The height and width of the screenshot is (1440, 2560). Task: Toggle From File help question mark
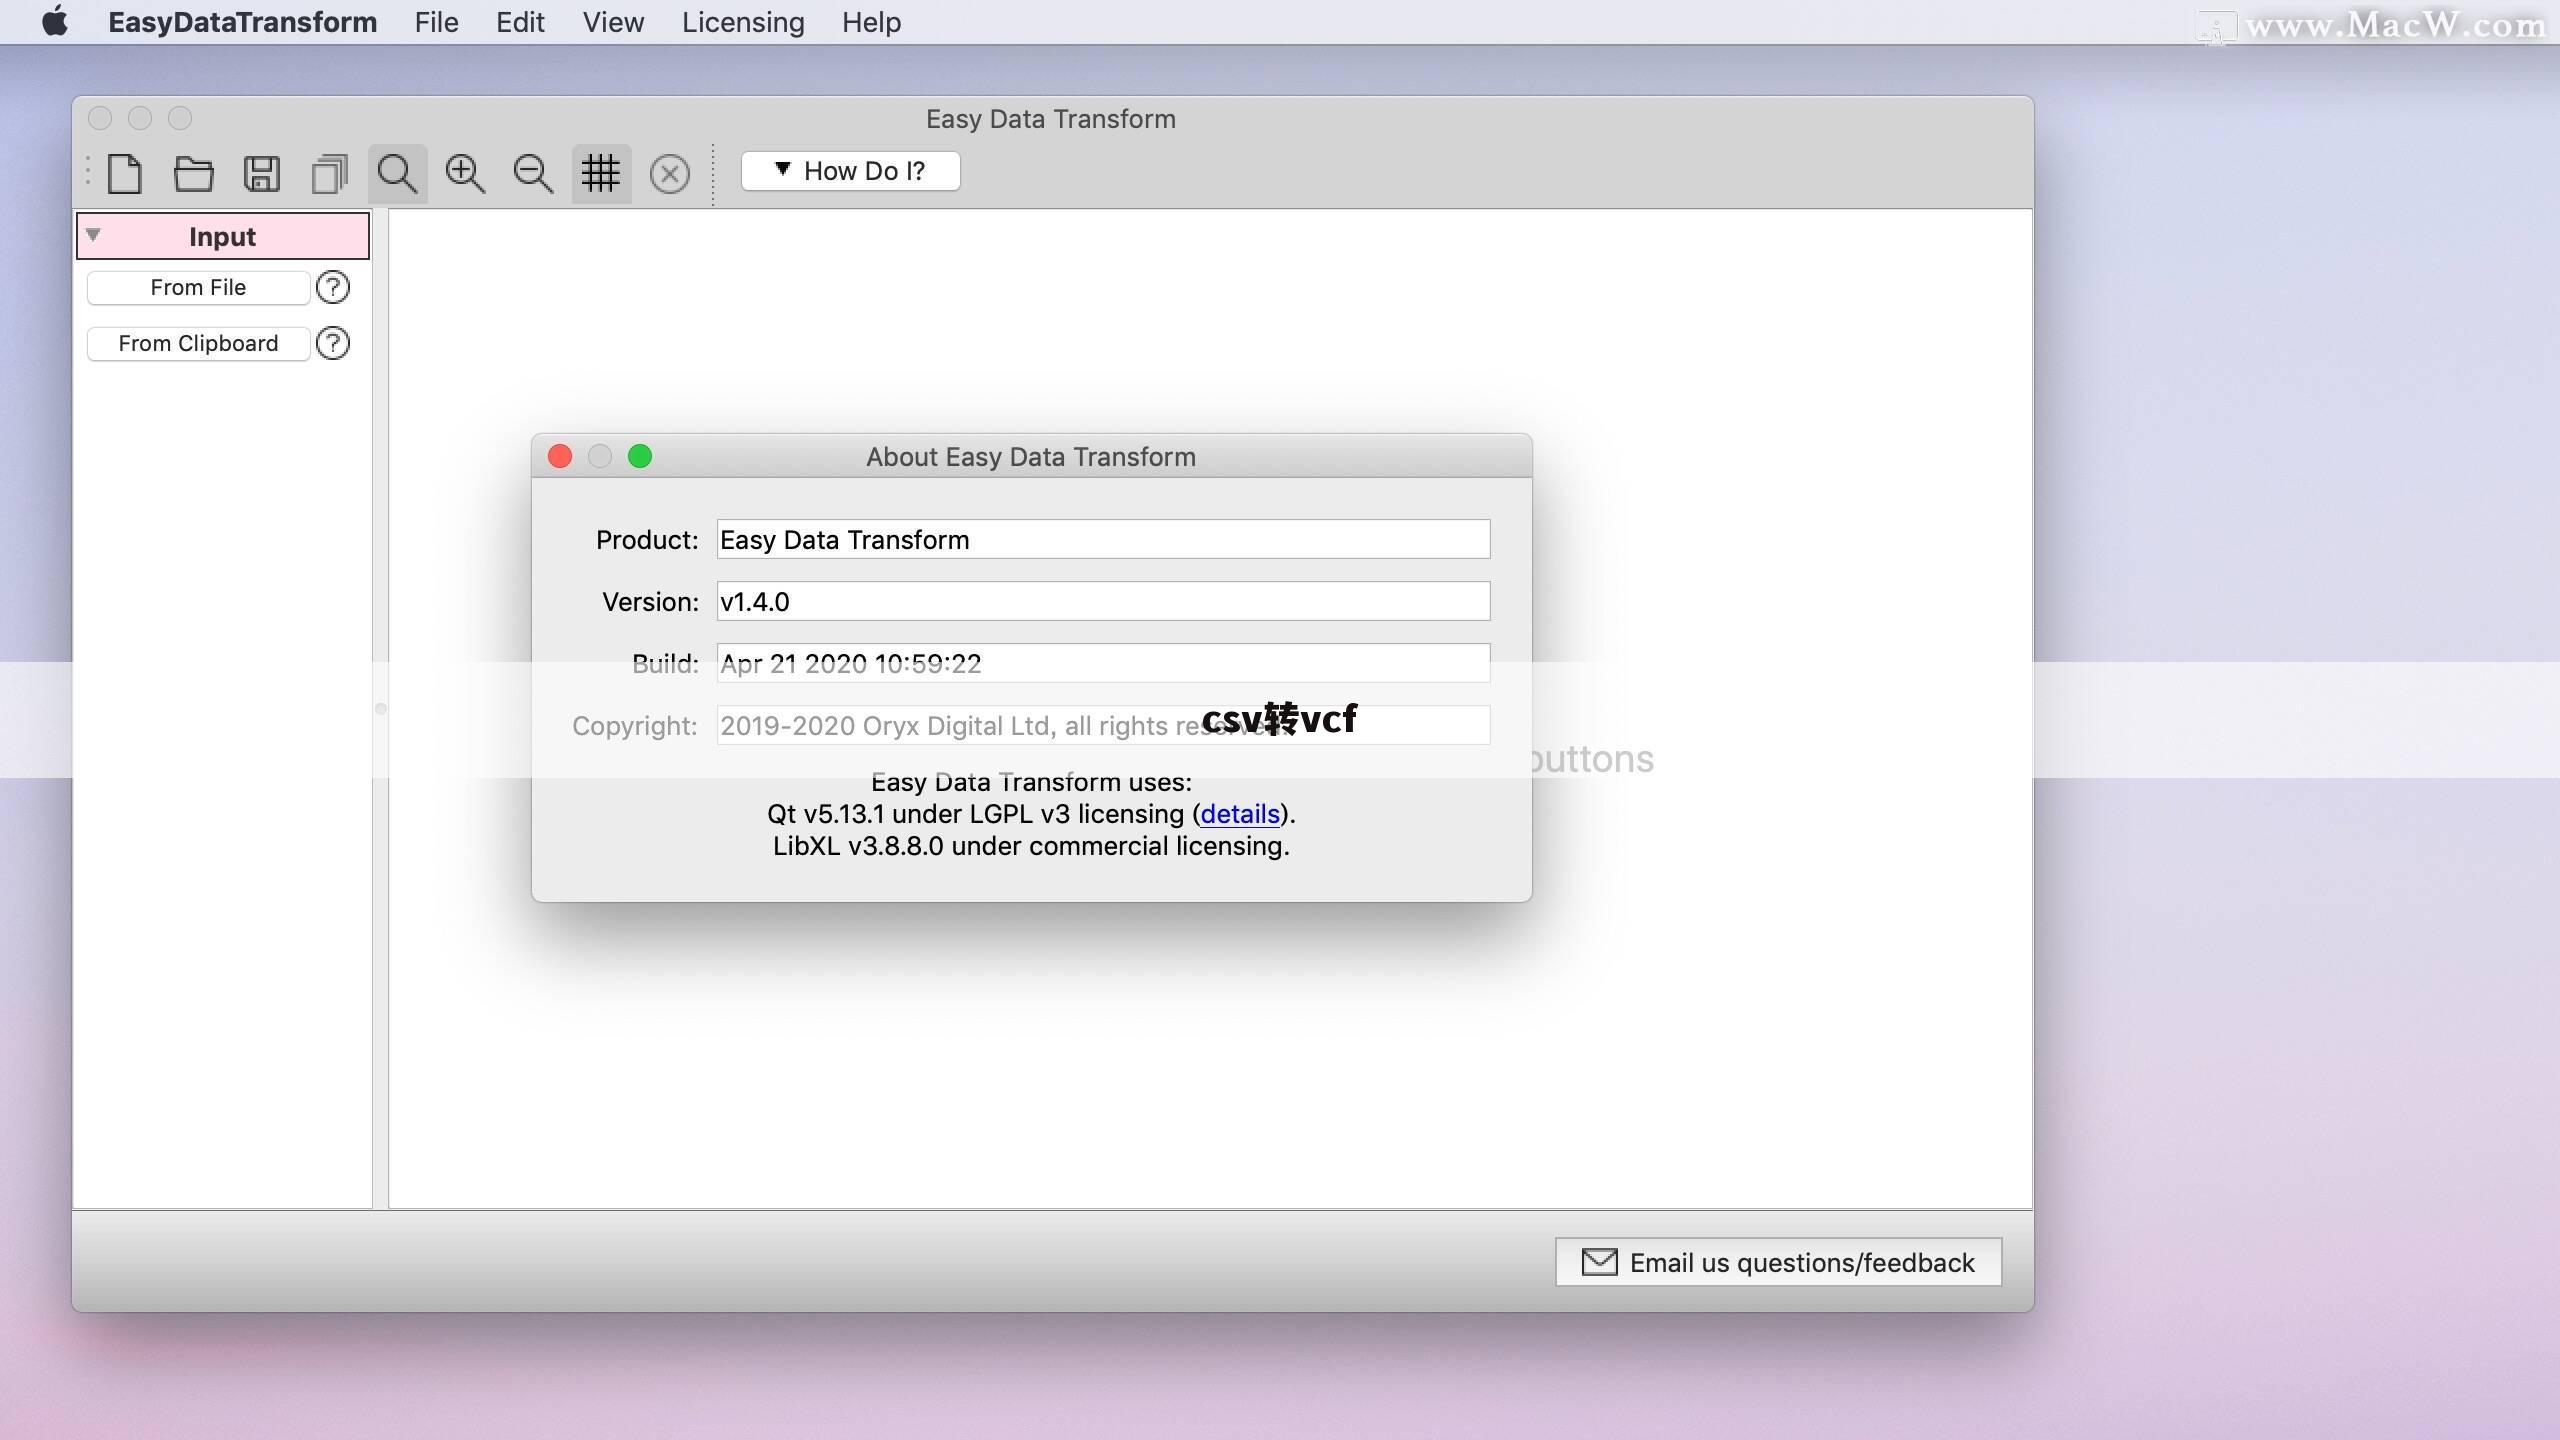332,287
